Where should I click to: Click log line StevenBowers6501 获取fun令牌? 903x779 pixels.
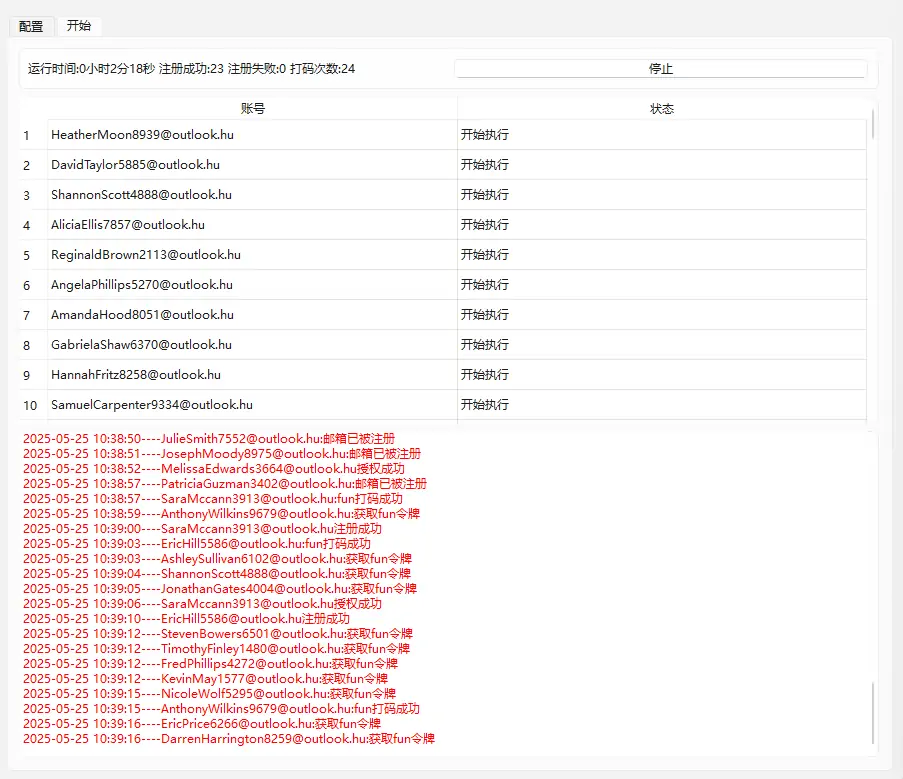(x=218, y=633)
